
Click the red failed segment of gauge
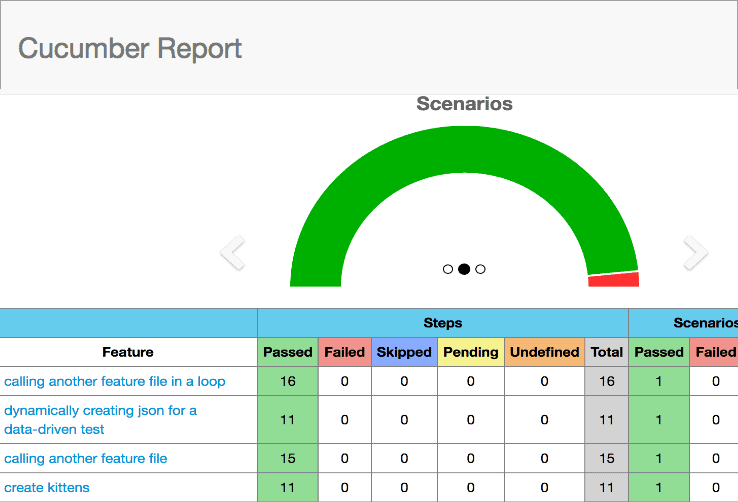tap(614, 279)
